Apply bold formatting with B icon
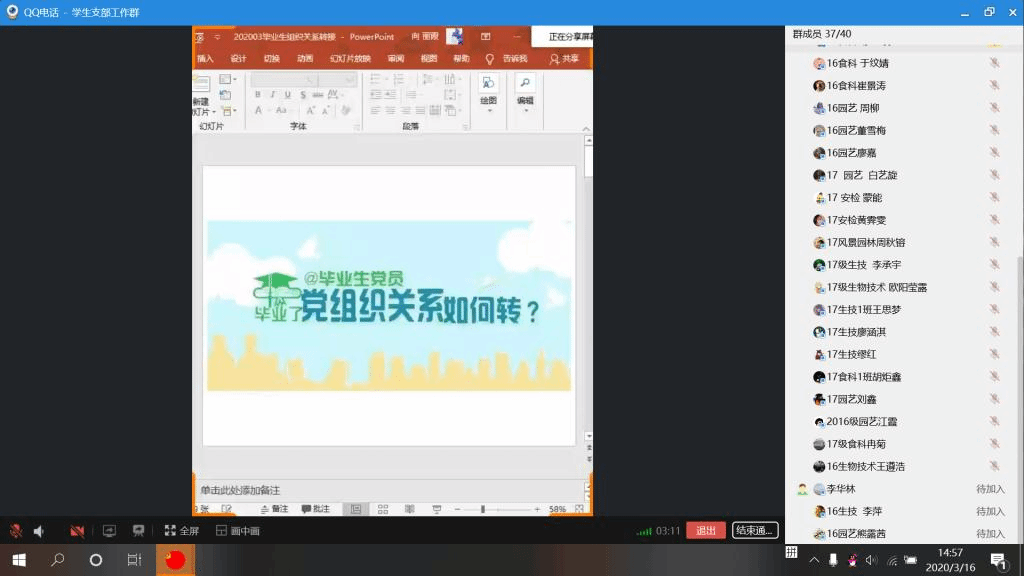 (x=257, y=95)
